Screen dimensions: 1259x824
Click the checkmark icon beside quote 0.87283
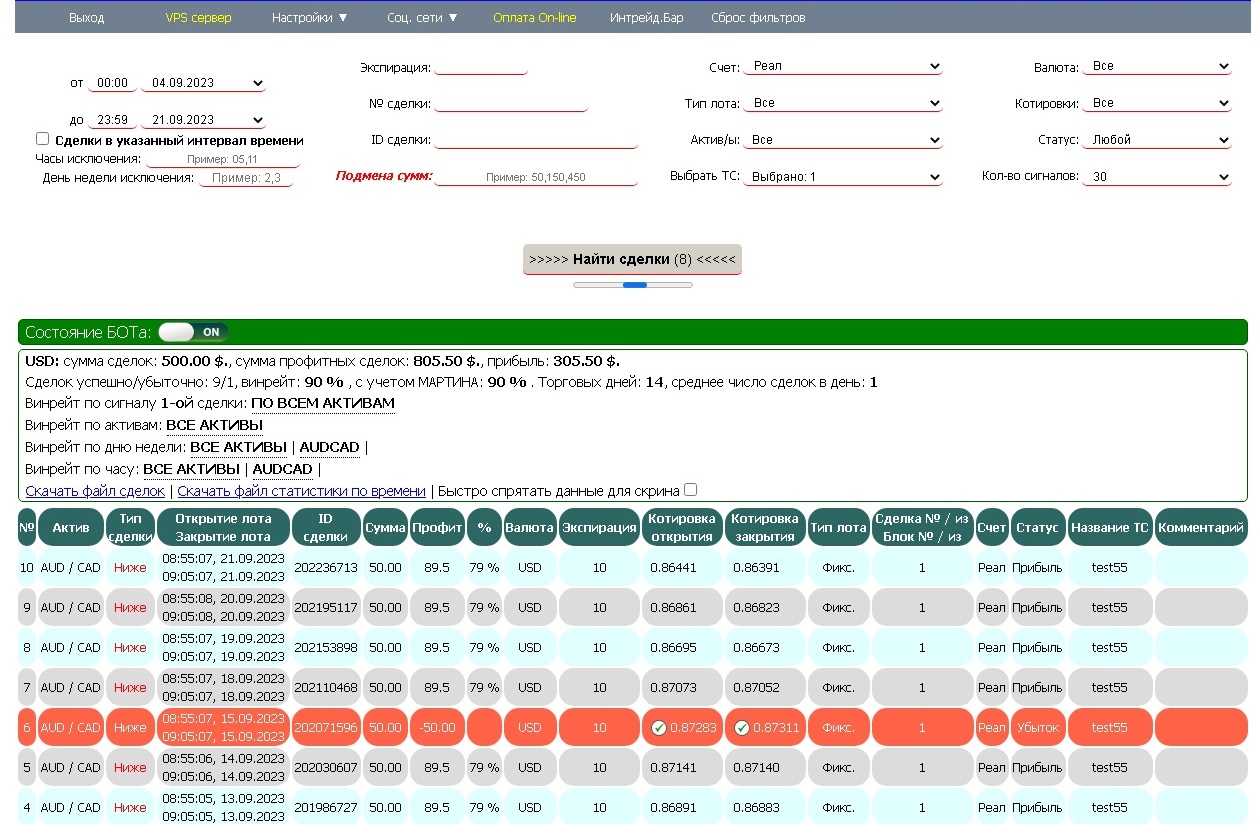(658, 728)
